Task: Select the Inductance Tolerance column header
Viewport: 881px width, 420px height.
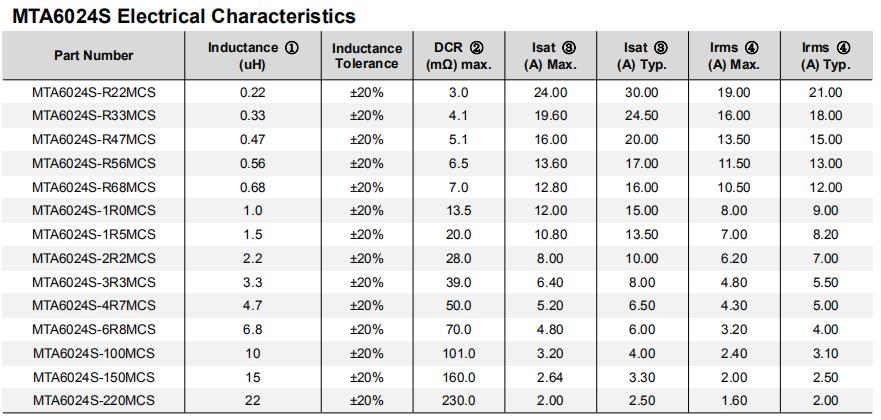Action: pyautogui.click(x=367, y=56)
